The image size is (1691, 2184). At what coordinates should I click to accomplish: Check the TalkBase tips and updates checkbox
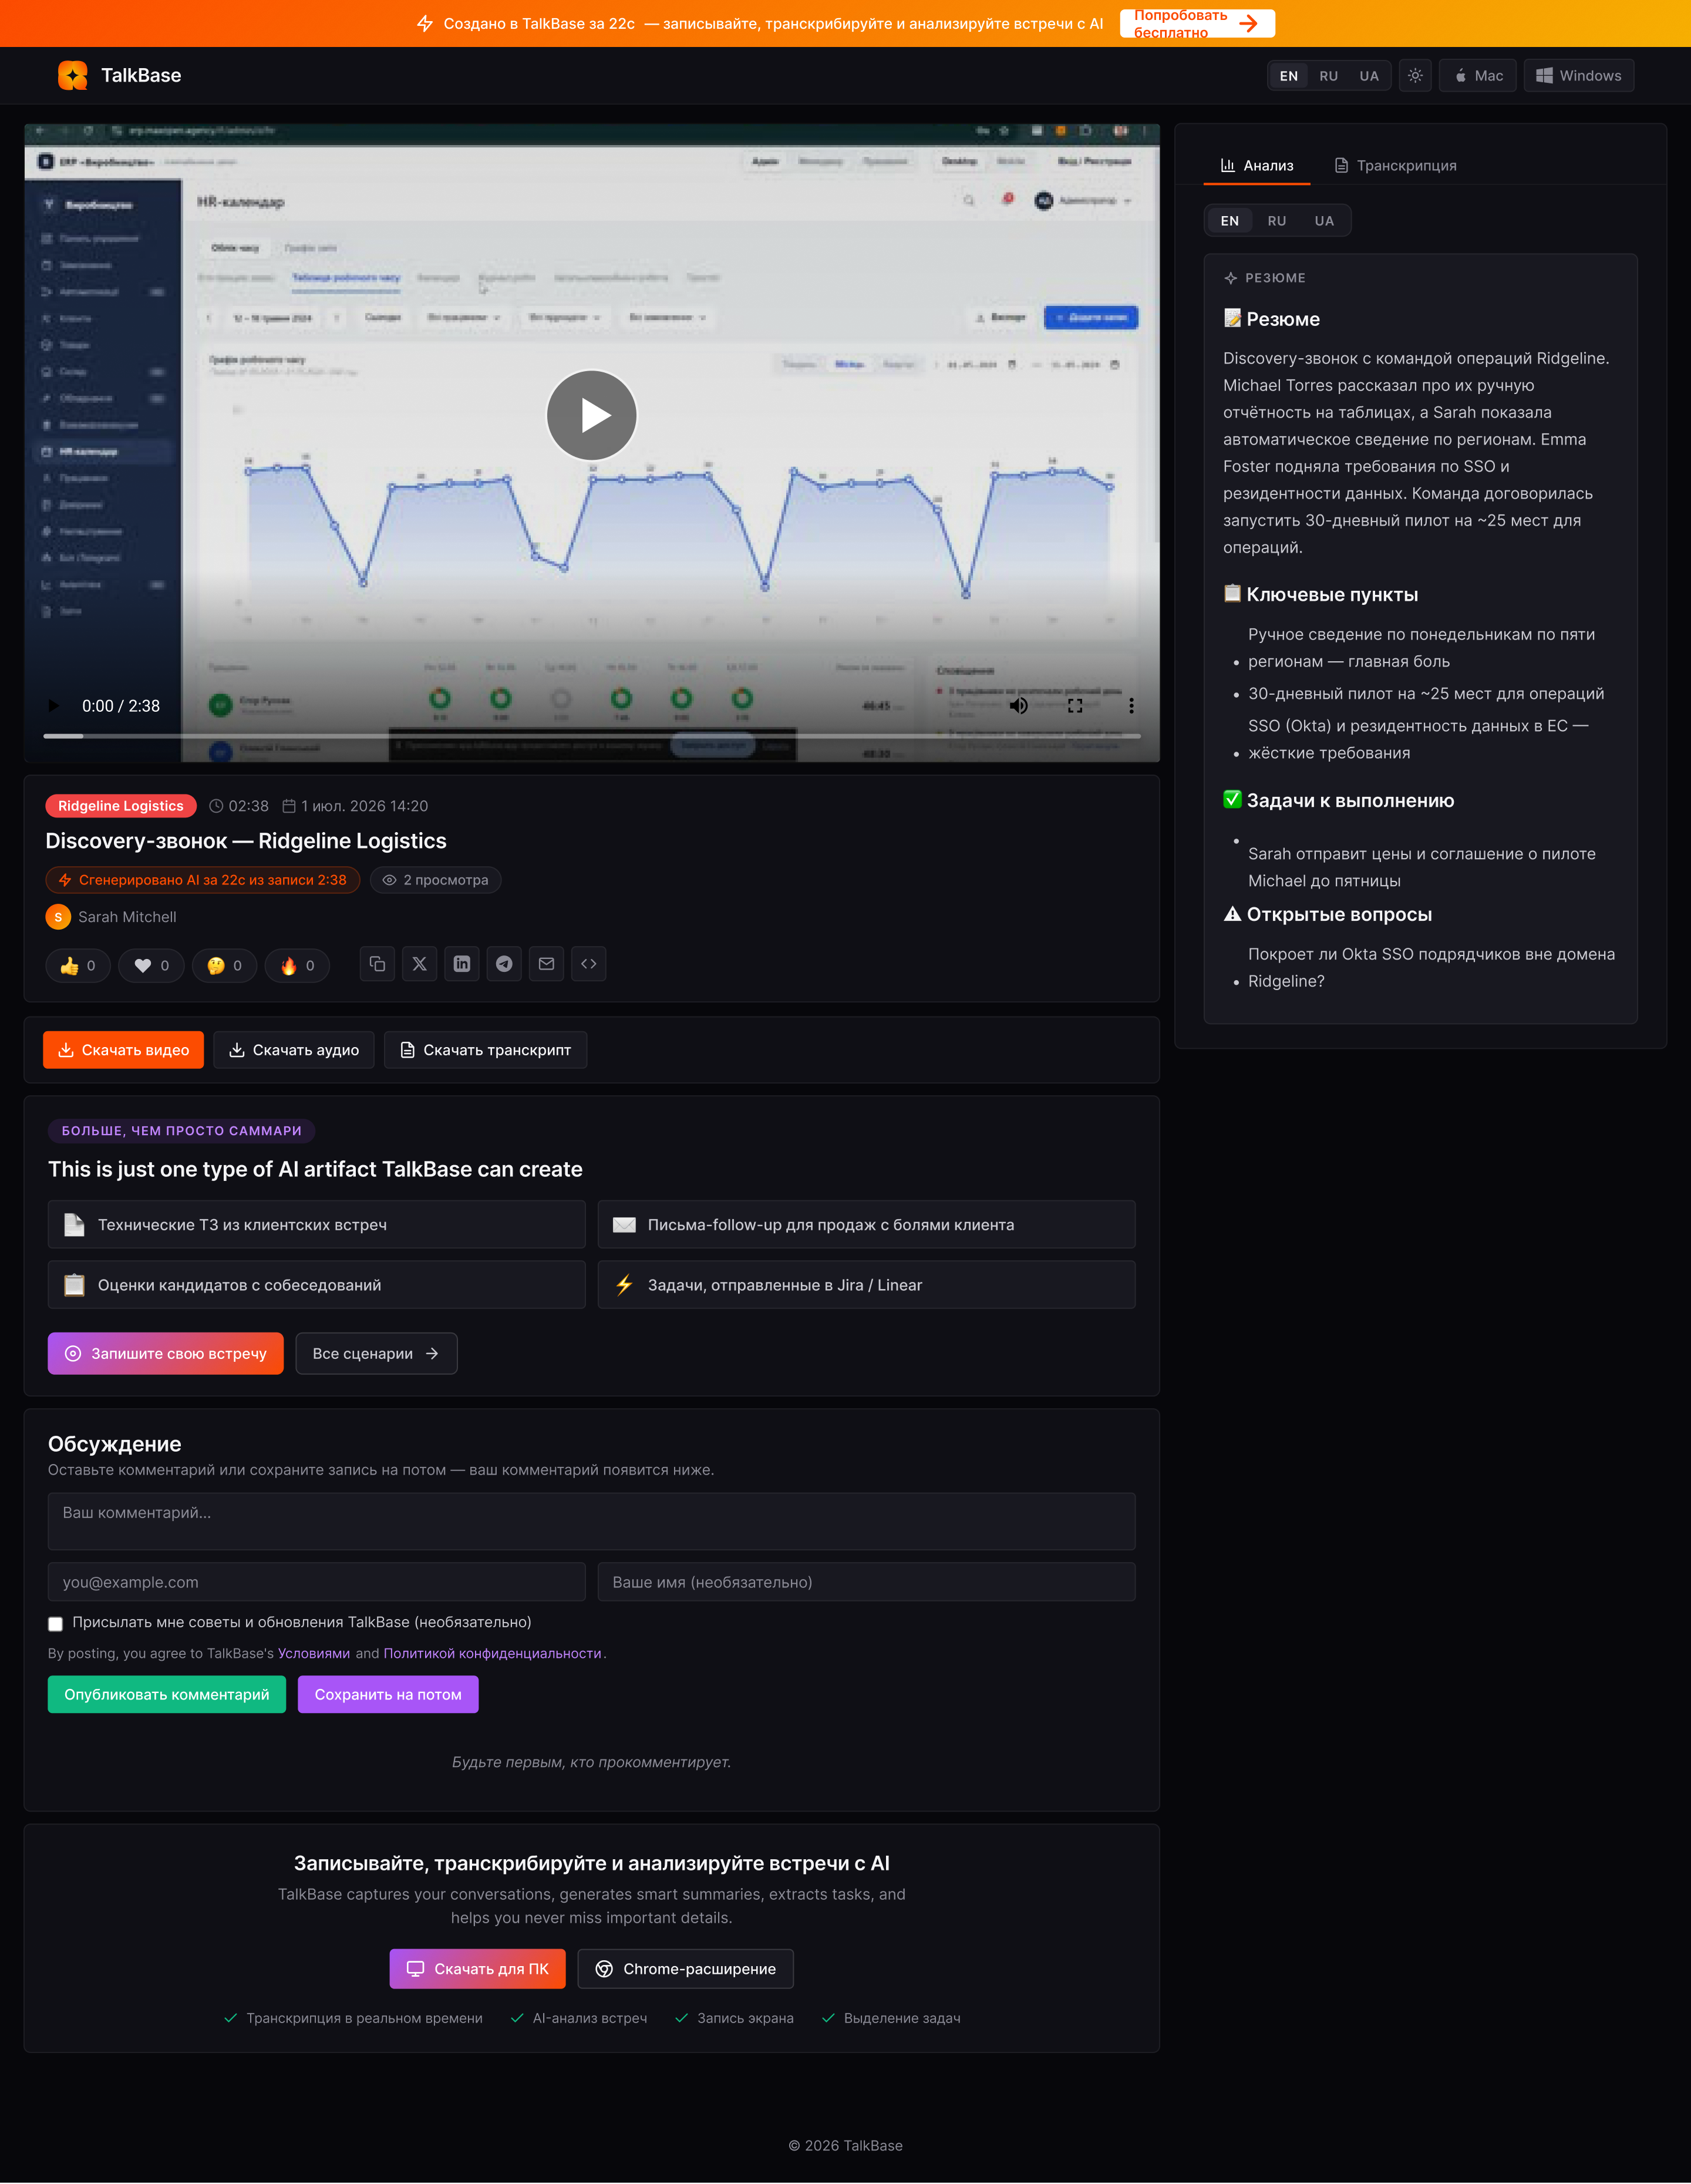(55, 1624)
